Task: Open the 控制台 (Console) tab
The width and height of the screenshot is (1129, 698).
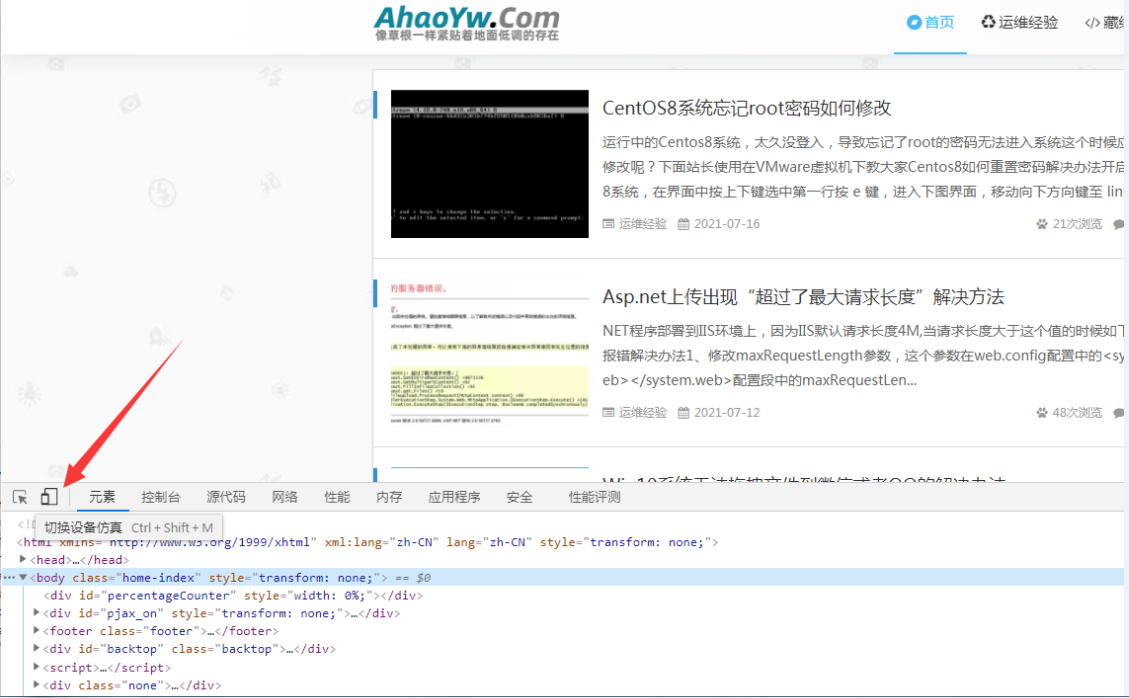Action: (161, 497)
